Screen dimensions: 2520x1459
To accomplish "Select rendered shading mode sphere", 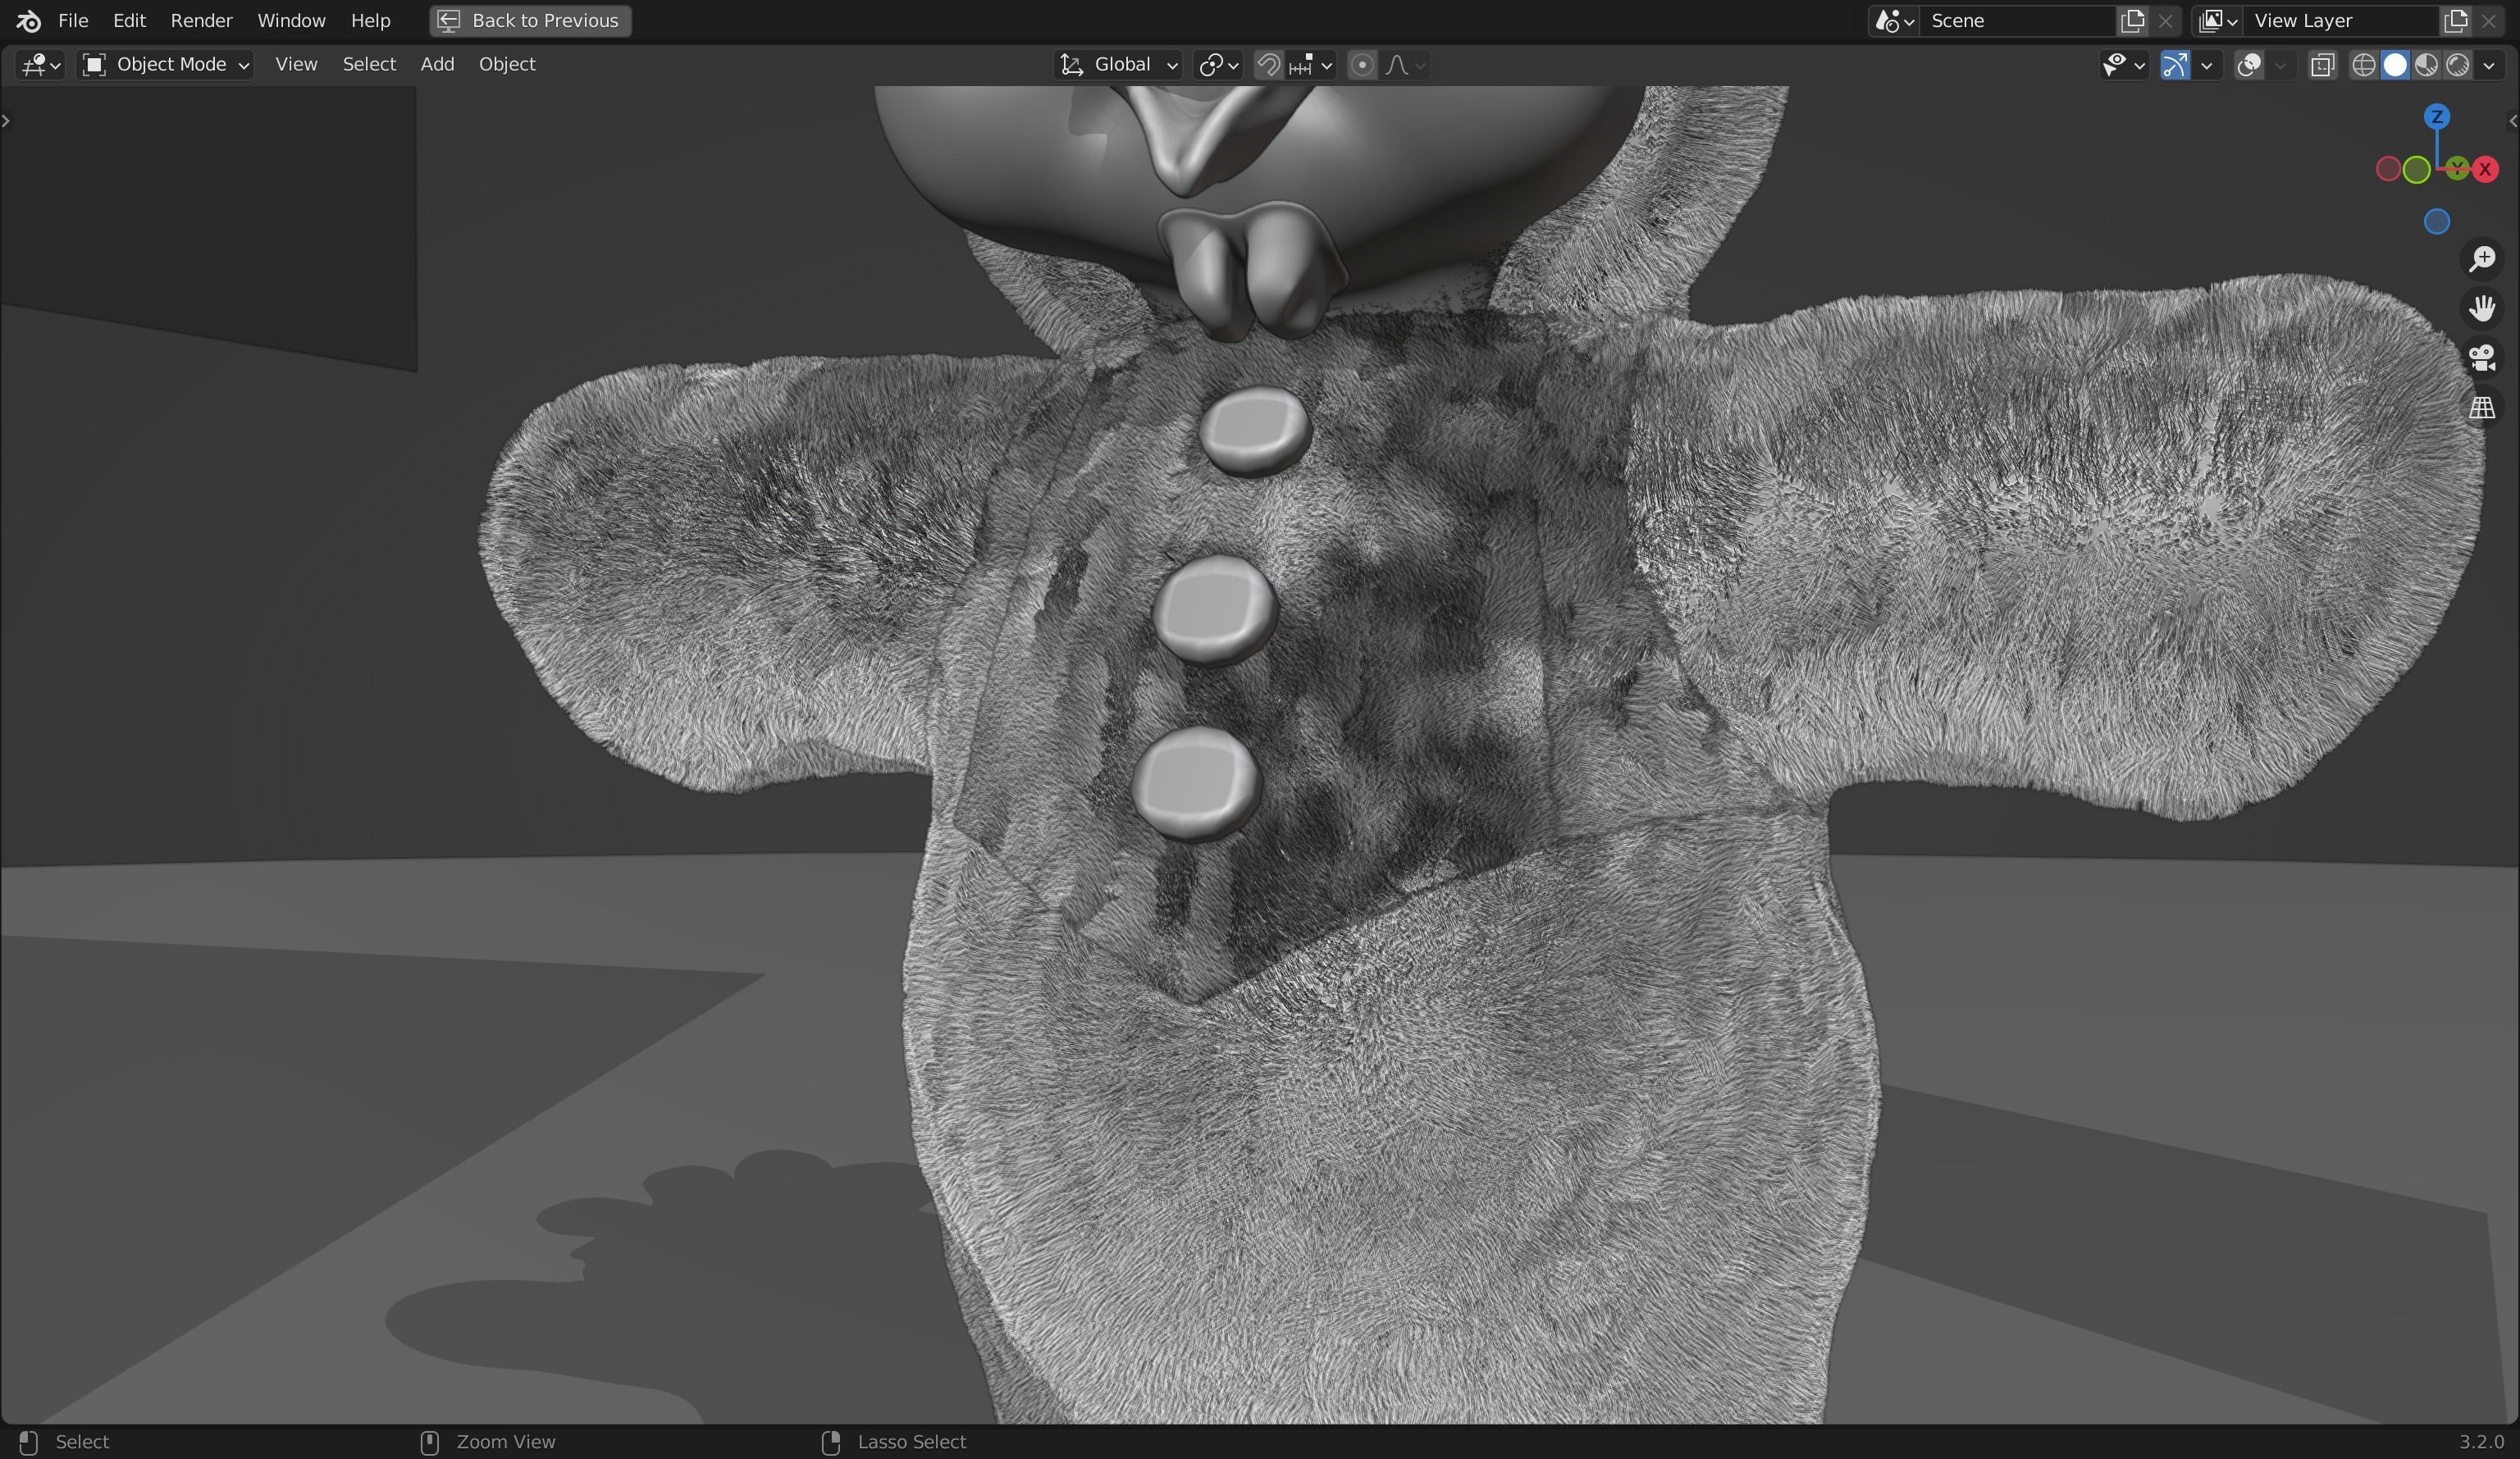I will point(2458,64).
